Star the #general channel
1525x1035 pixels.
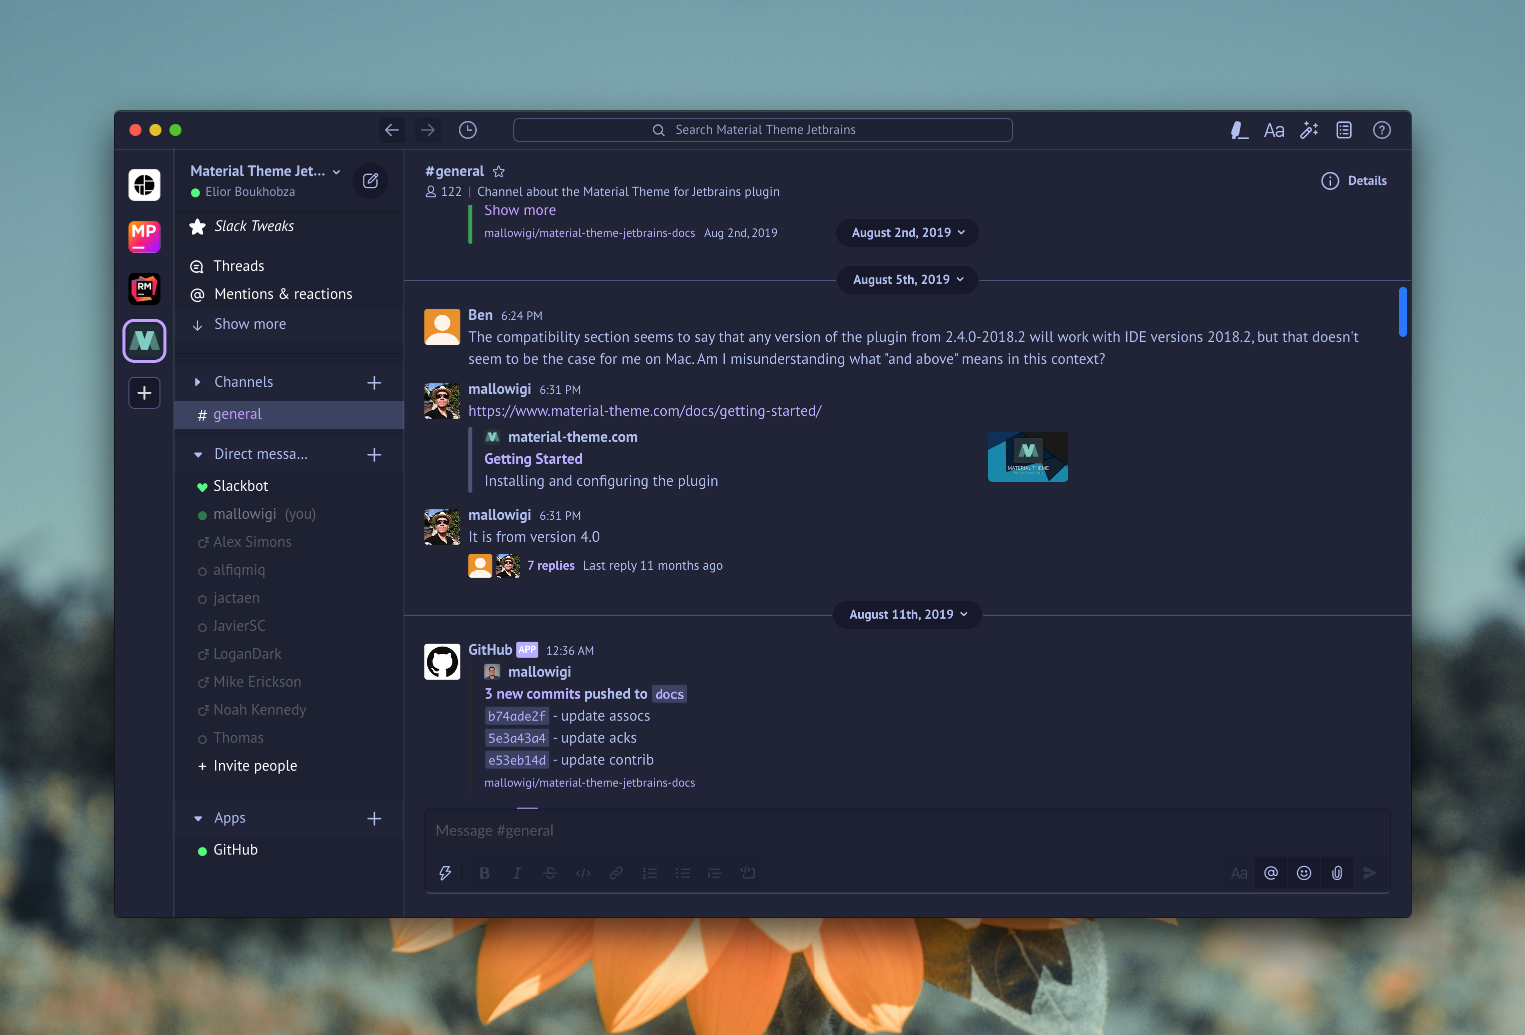(x=499, y=172)
